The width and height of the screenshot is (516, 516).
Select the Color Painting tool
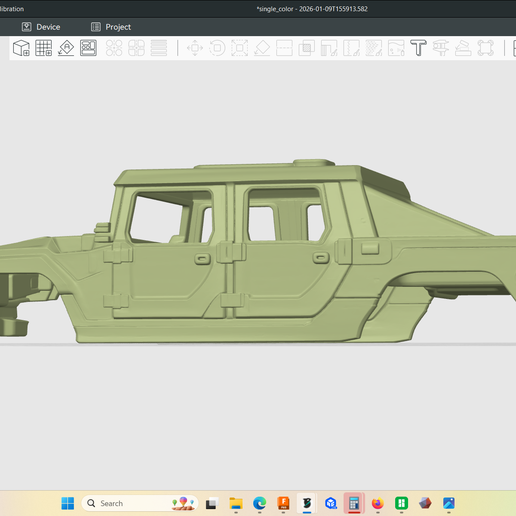[396, 48]
